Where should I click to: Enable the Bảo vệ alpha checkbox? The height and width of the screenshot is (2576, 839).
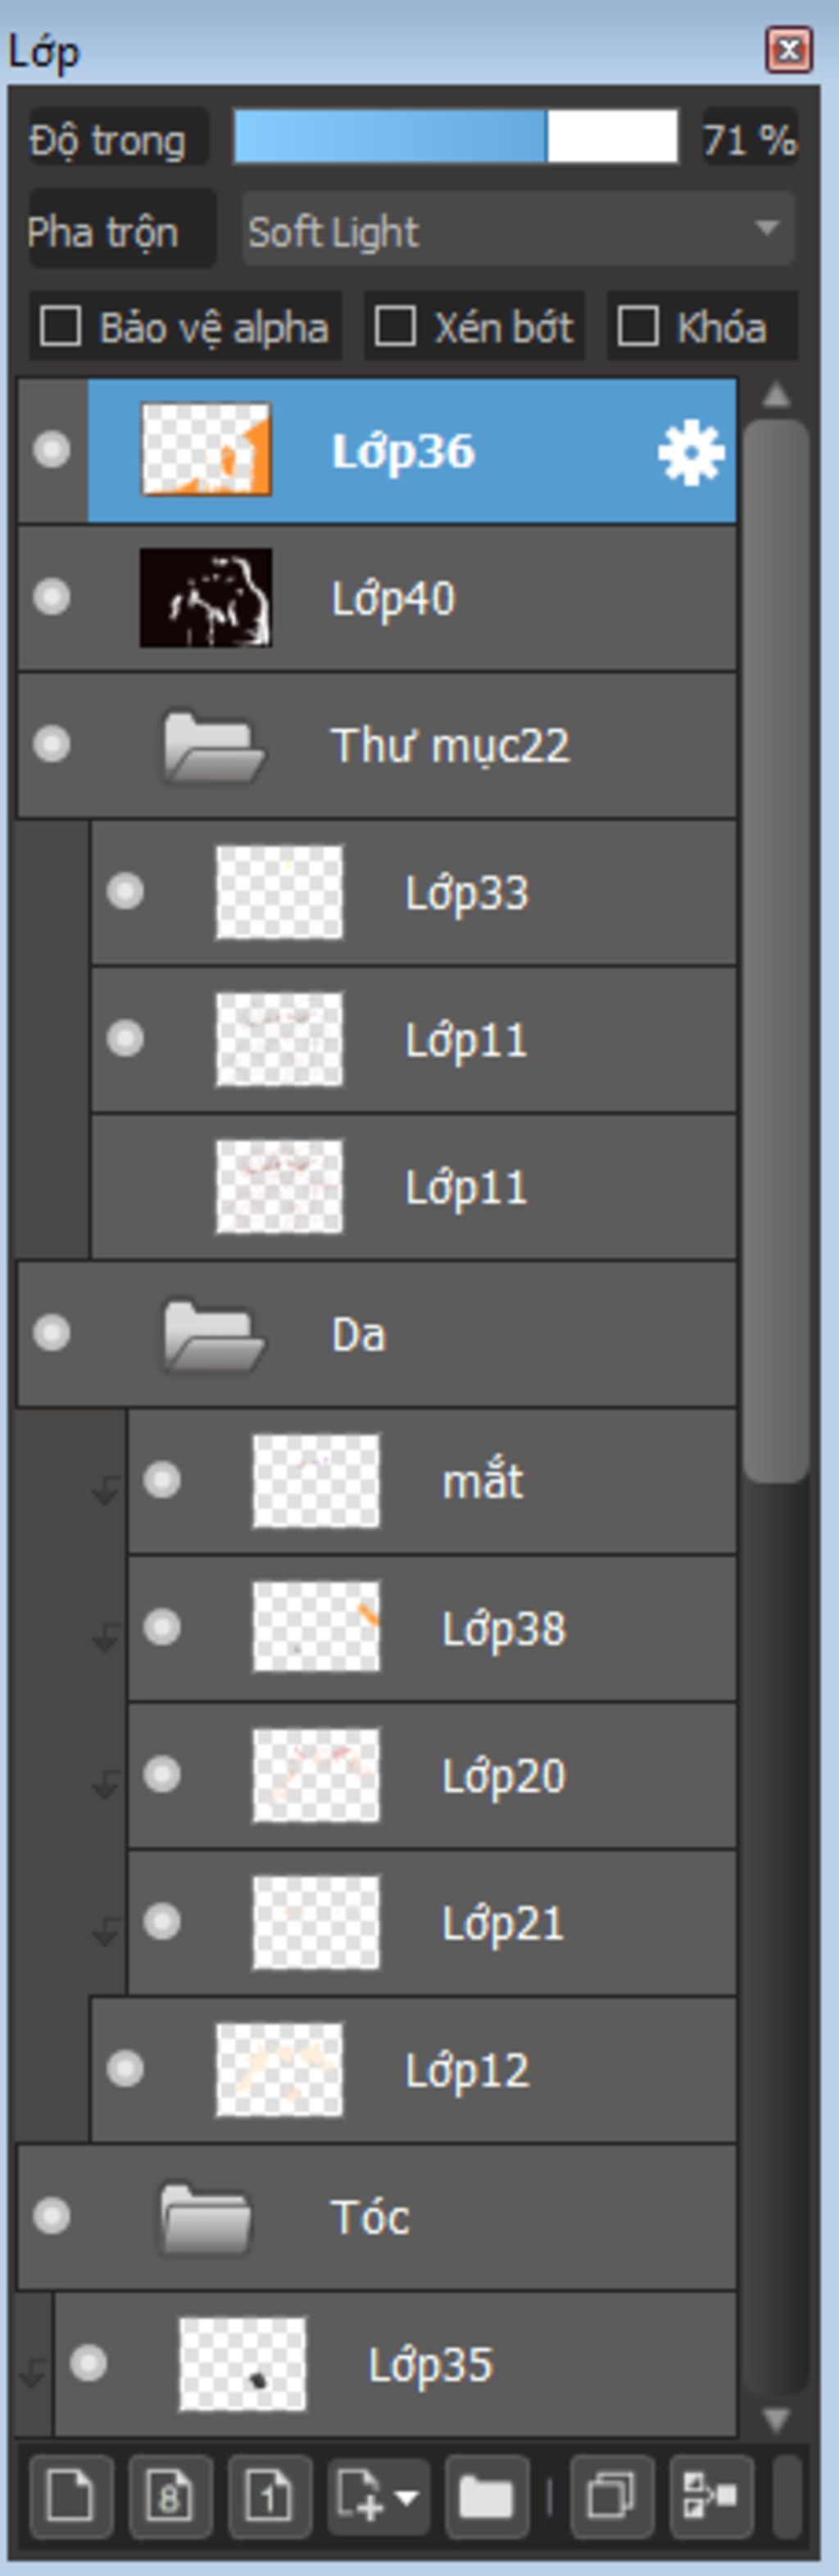click(x=60, y=326)
